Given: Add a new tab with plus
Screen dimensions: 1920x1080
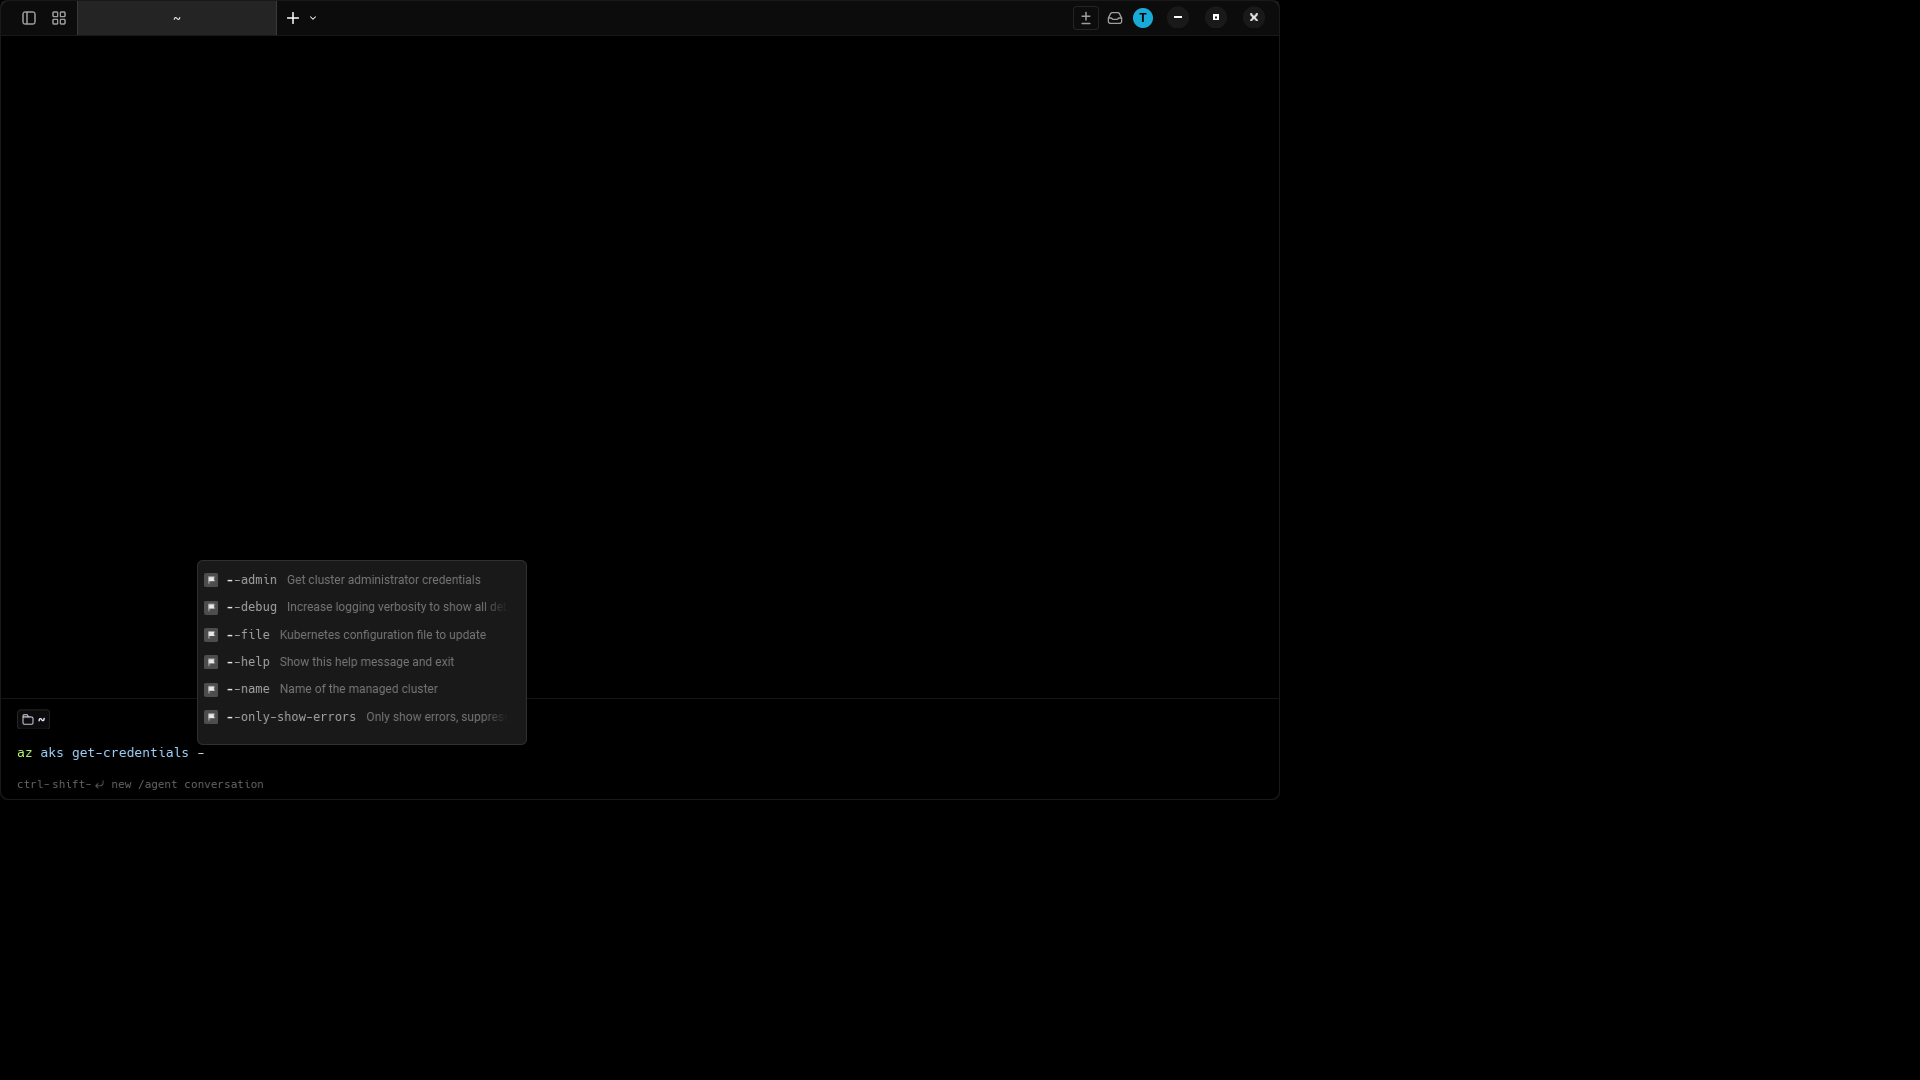Looking at the screenshot, I should pos(293,18).
